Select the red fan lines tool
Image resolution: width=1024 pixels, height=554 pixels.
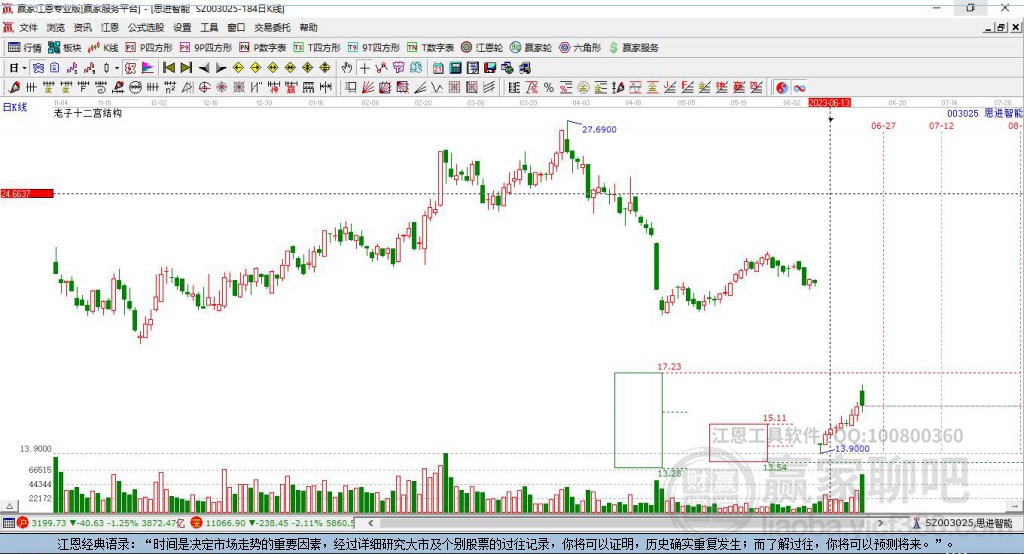(x=368, y=88)
